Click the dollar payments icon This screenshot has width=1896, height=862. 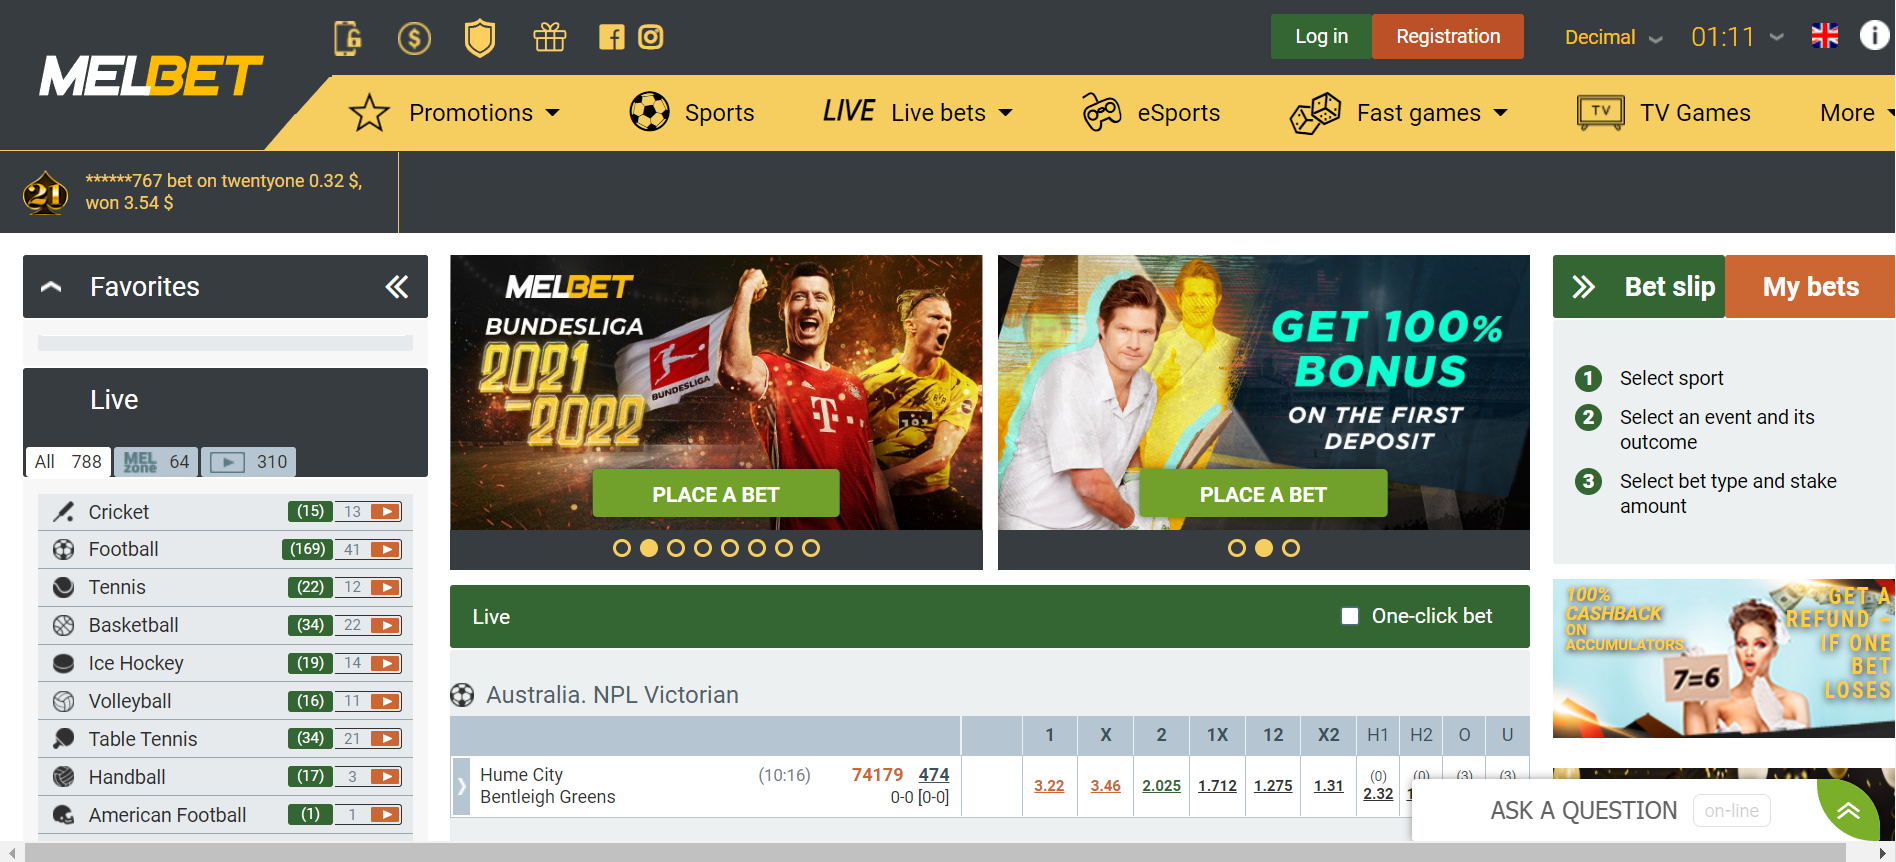pyautogui.click(x=414, y=38)
